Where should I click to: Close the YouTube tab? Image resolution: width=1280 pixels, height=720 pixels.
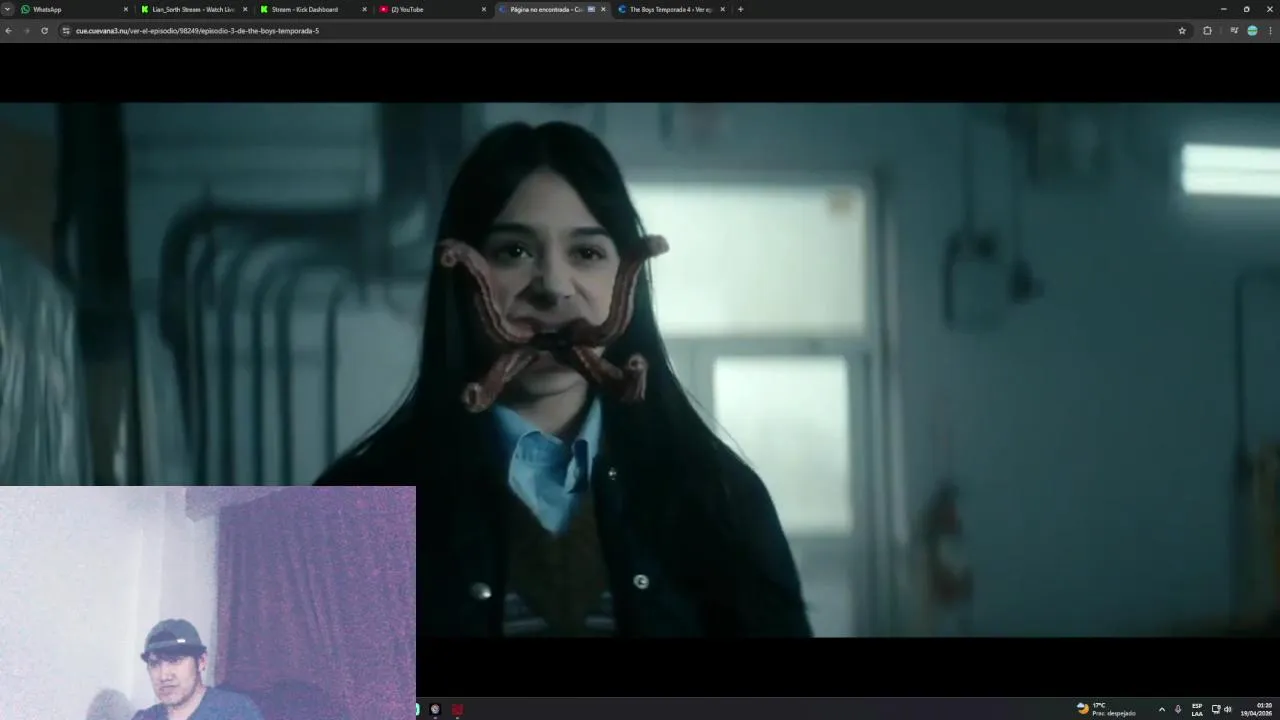click(x=484, y=9)
